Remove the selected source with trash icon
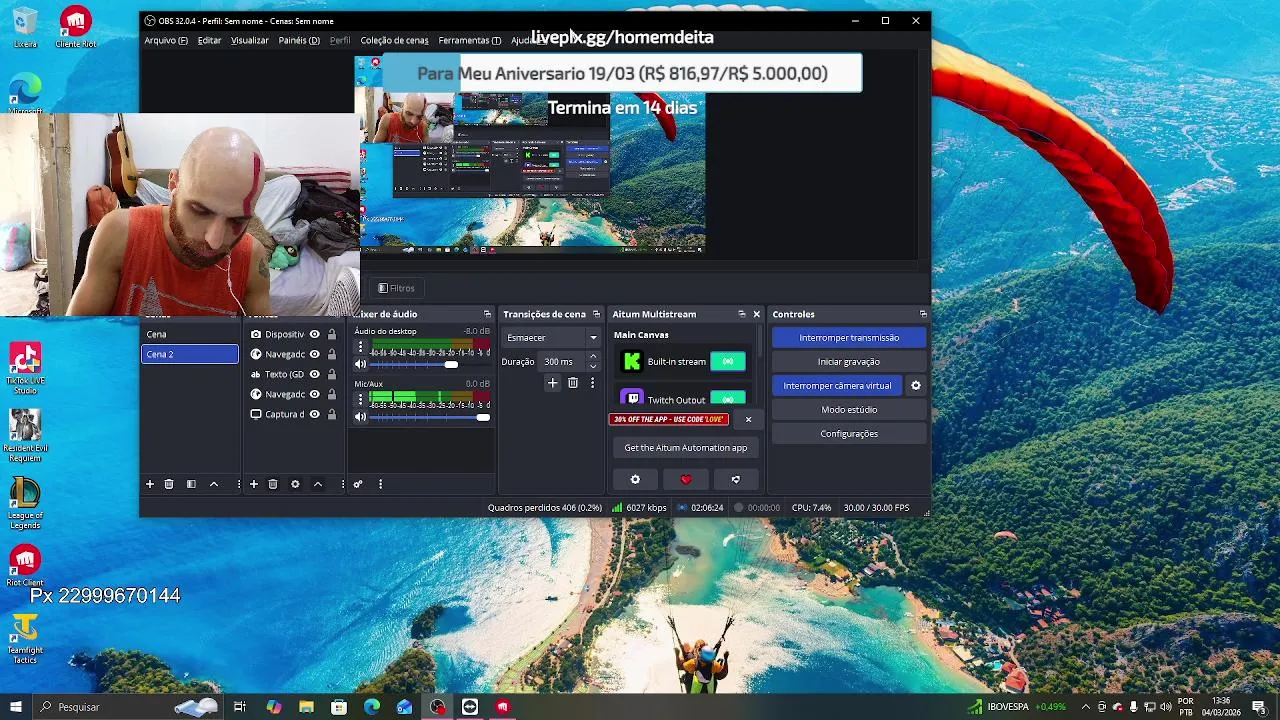 [273, 484]
